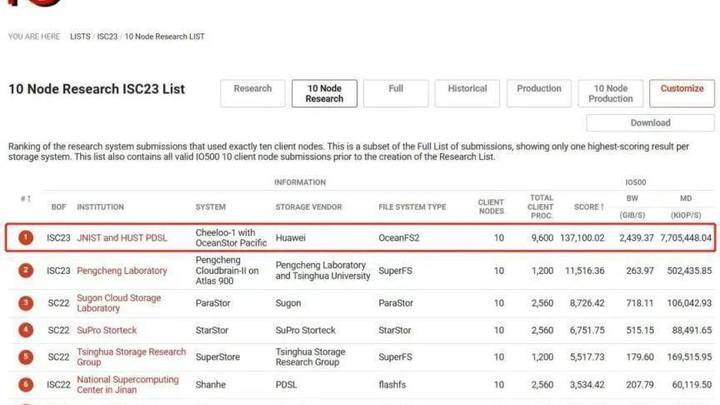The height and width of the screenshot is (405, 720).
Task: Select the 502,435.85 MD value
Action: [689, 270]
